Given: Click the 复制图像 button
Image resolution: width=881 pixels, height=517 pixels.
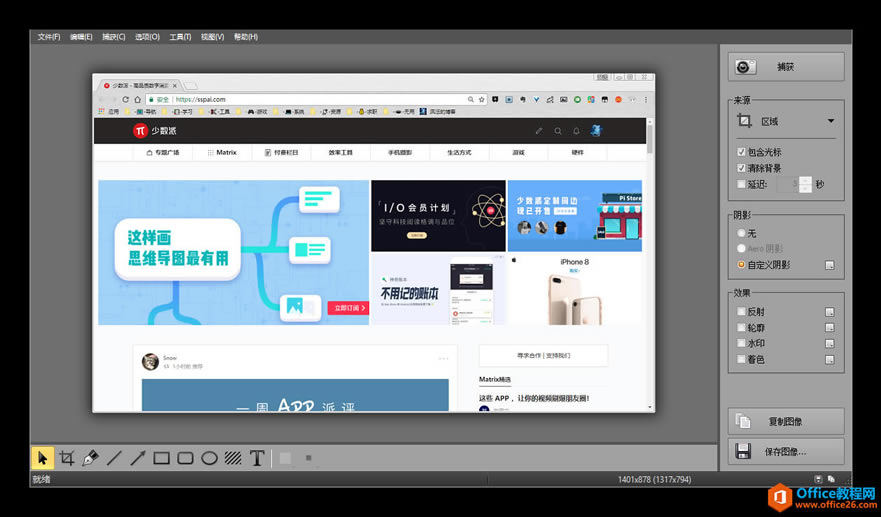Looking at the screenshot, I should pyautogui.click(x=786, y=421).
